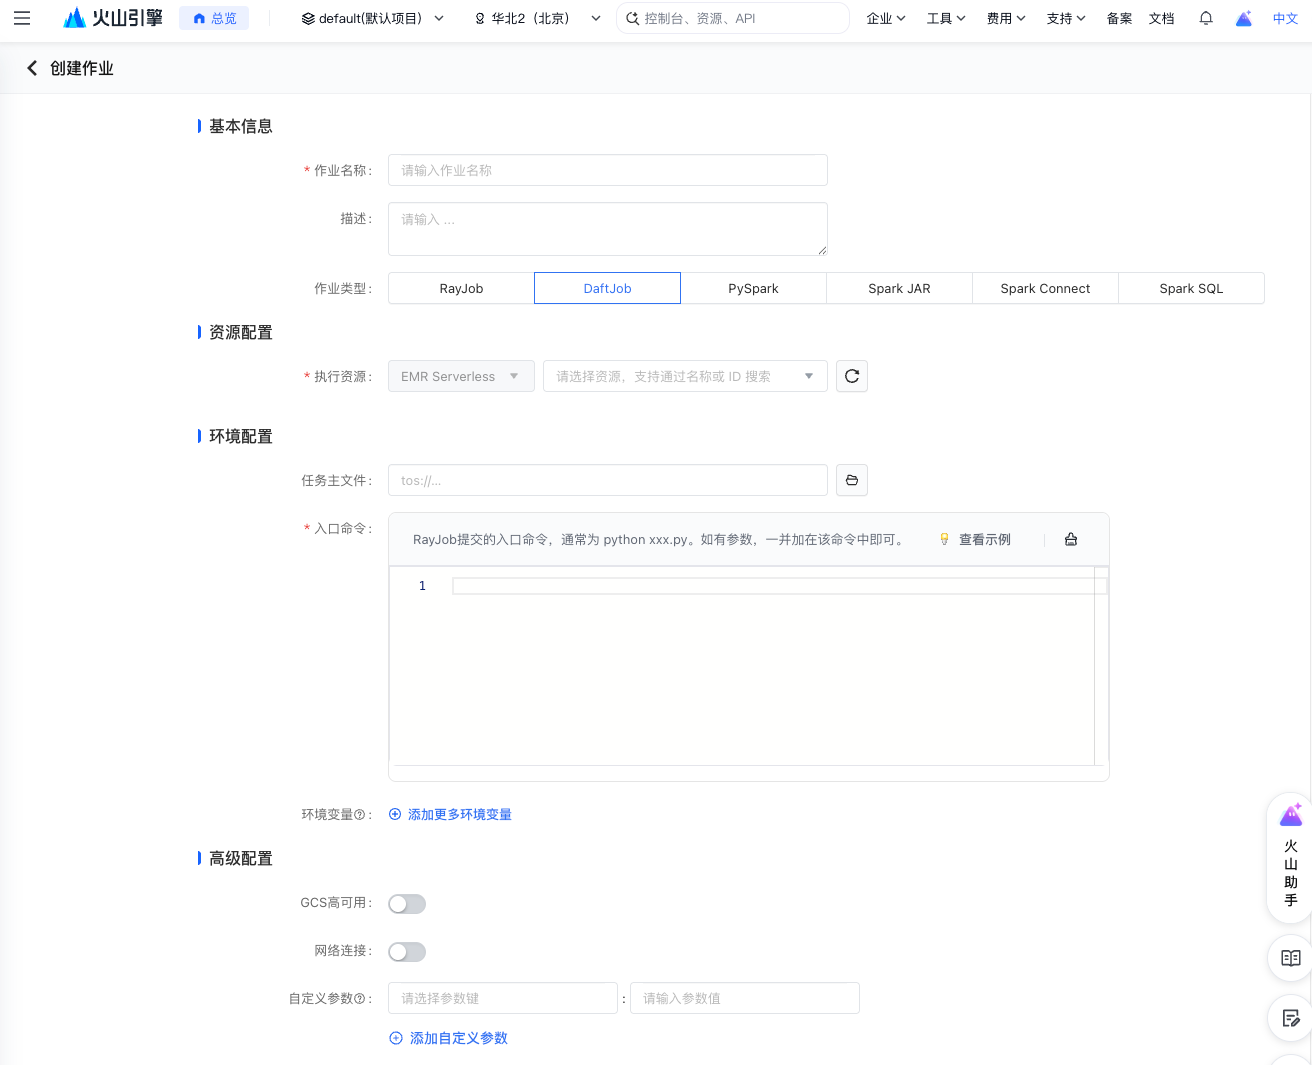Image resolution: width=1312 pixels, height=1065 pixels.
Task: Select the Spark JAR job type
Action: coord(899,288)
